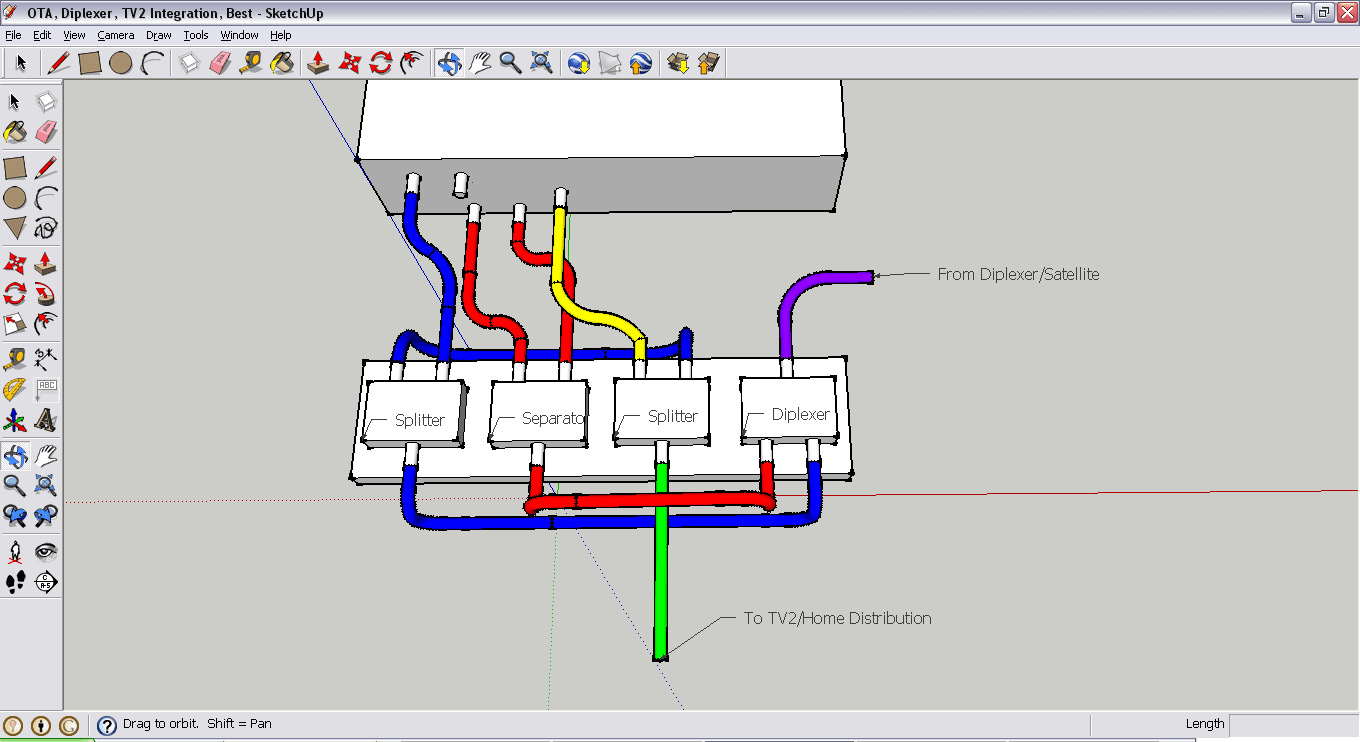Select the Rotate tool in horizontal toolbar
The height and width of the screenshot is (742, 1360).
coord(380,63)
